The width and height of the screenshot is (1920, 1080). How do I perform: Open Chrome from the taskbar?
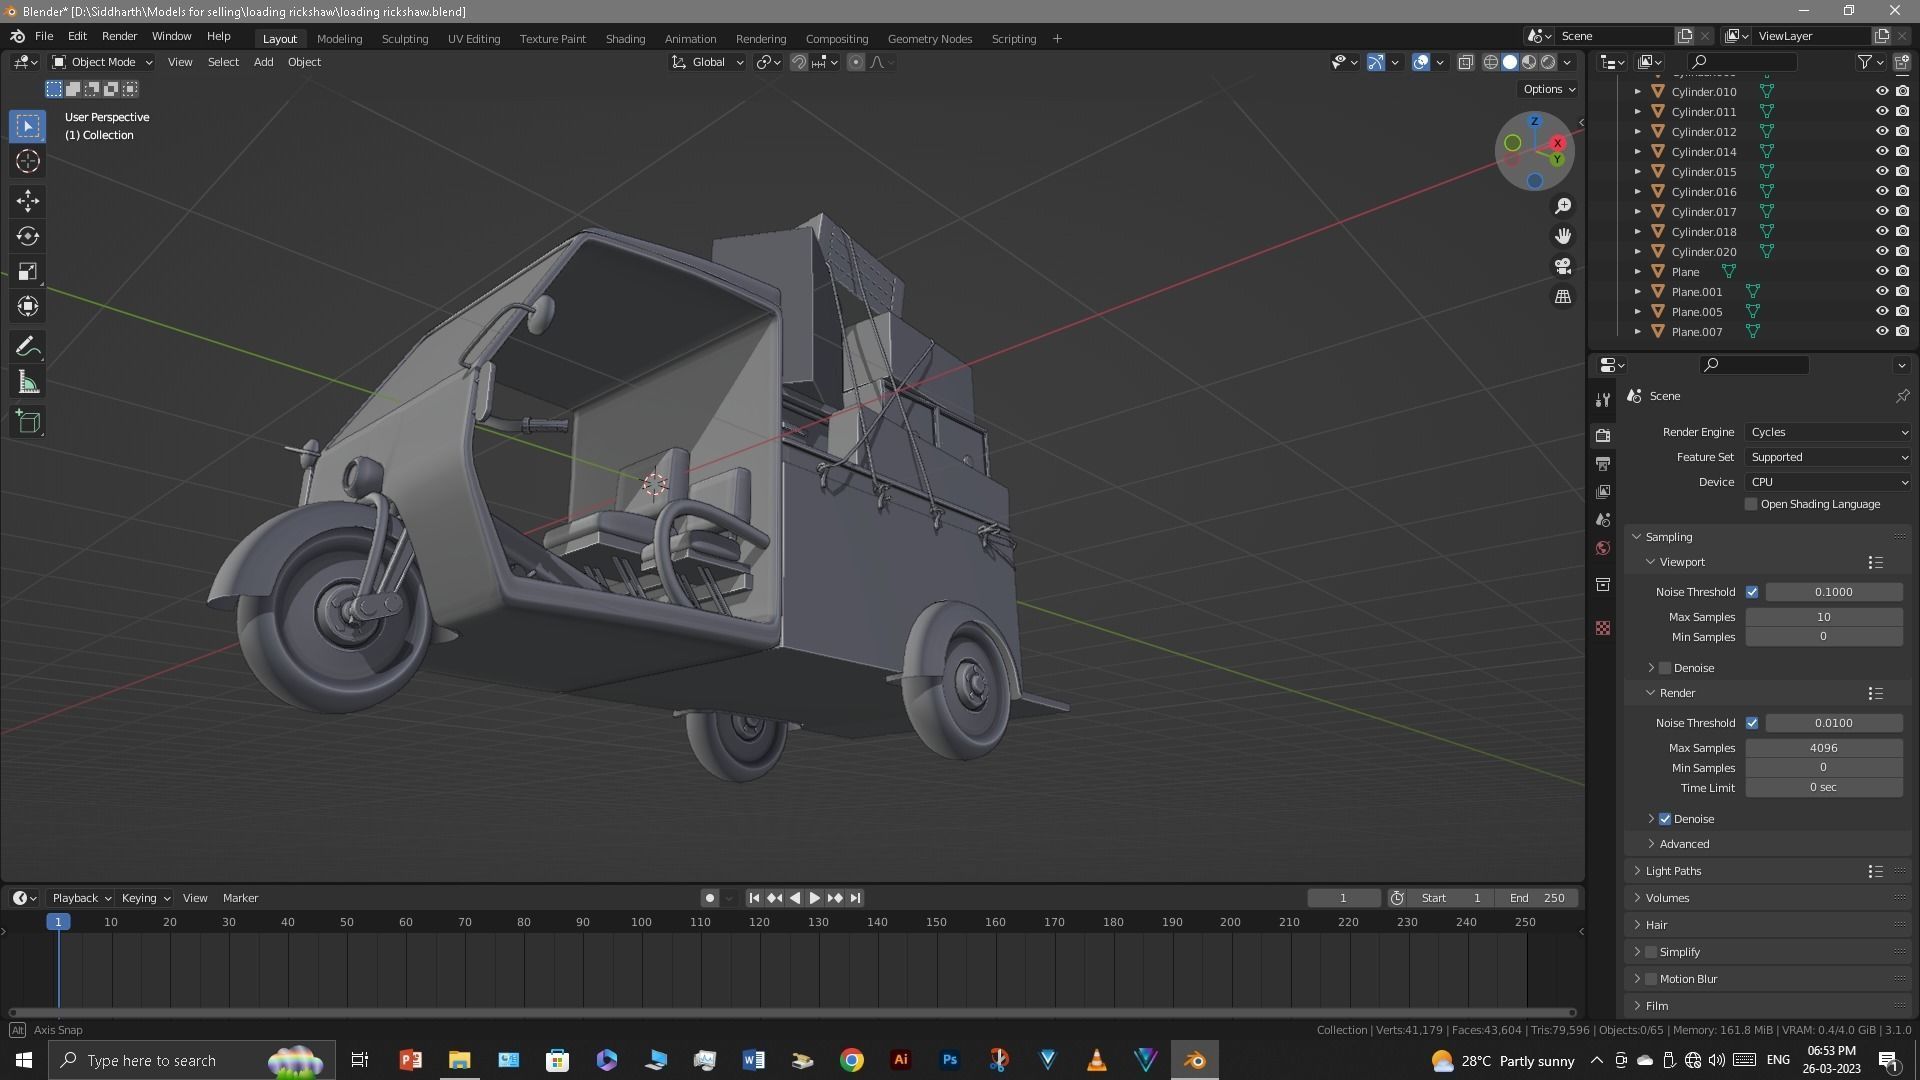click(x=852, y=1060)
